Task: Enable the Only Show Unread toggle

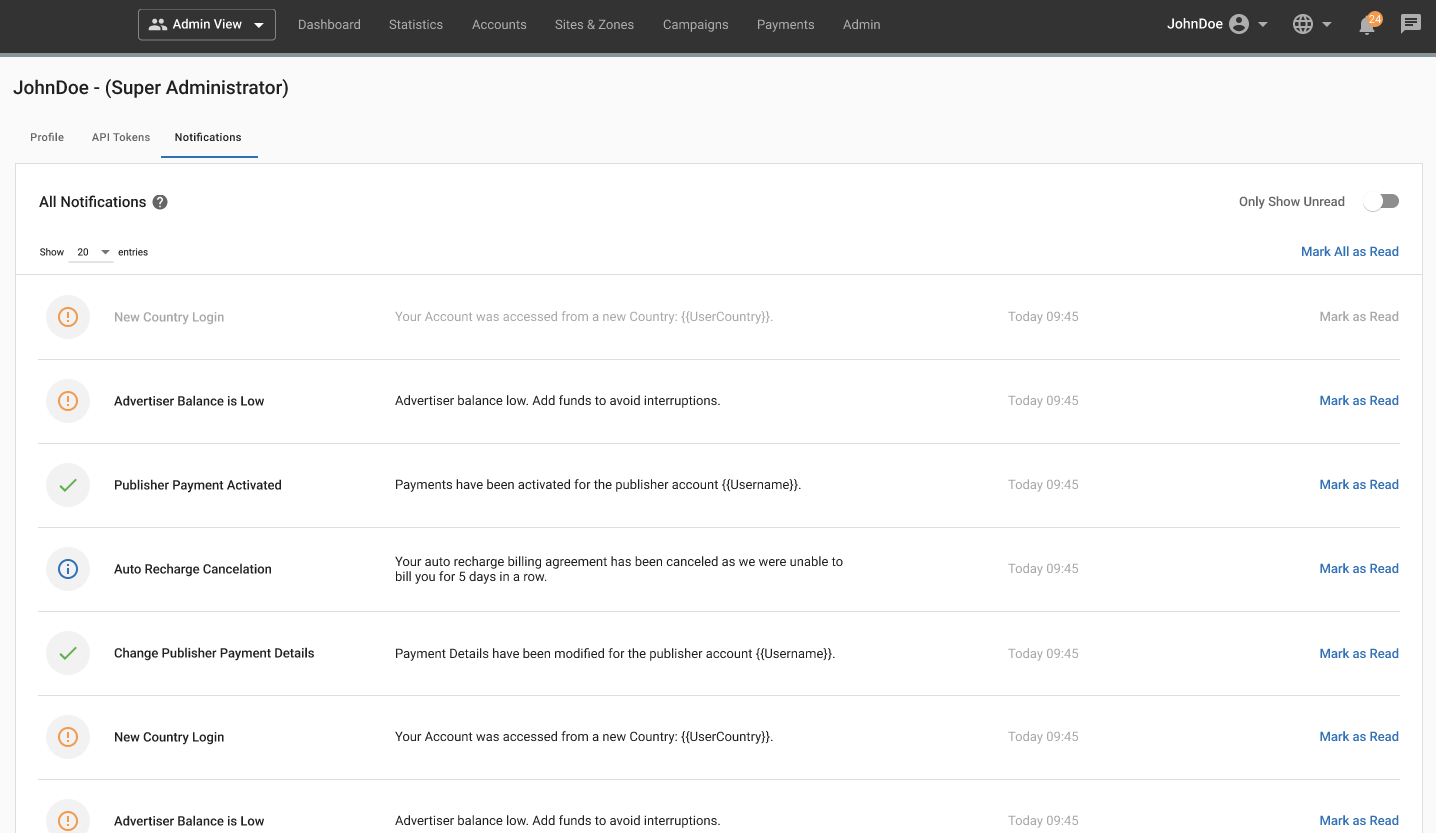Action: click(1380, 202)
